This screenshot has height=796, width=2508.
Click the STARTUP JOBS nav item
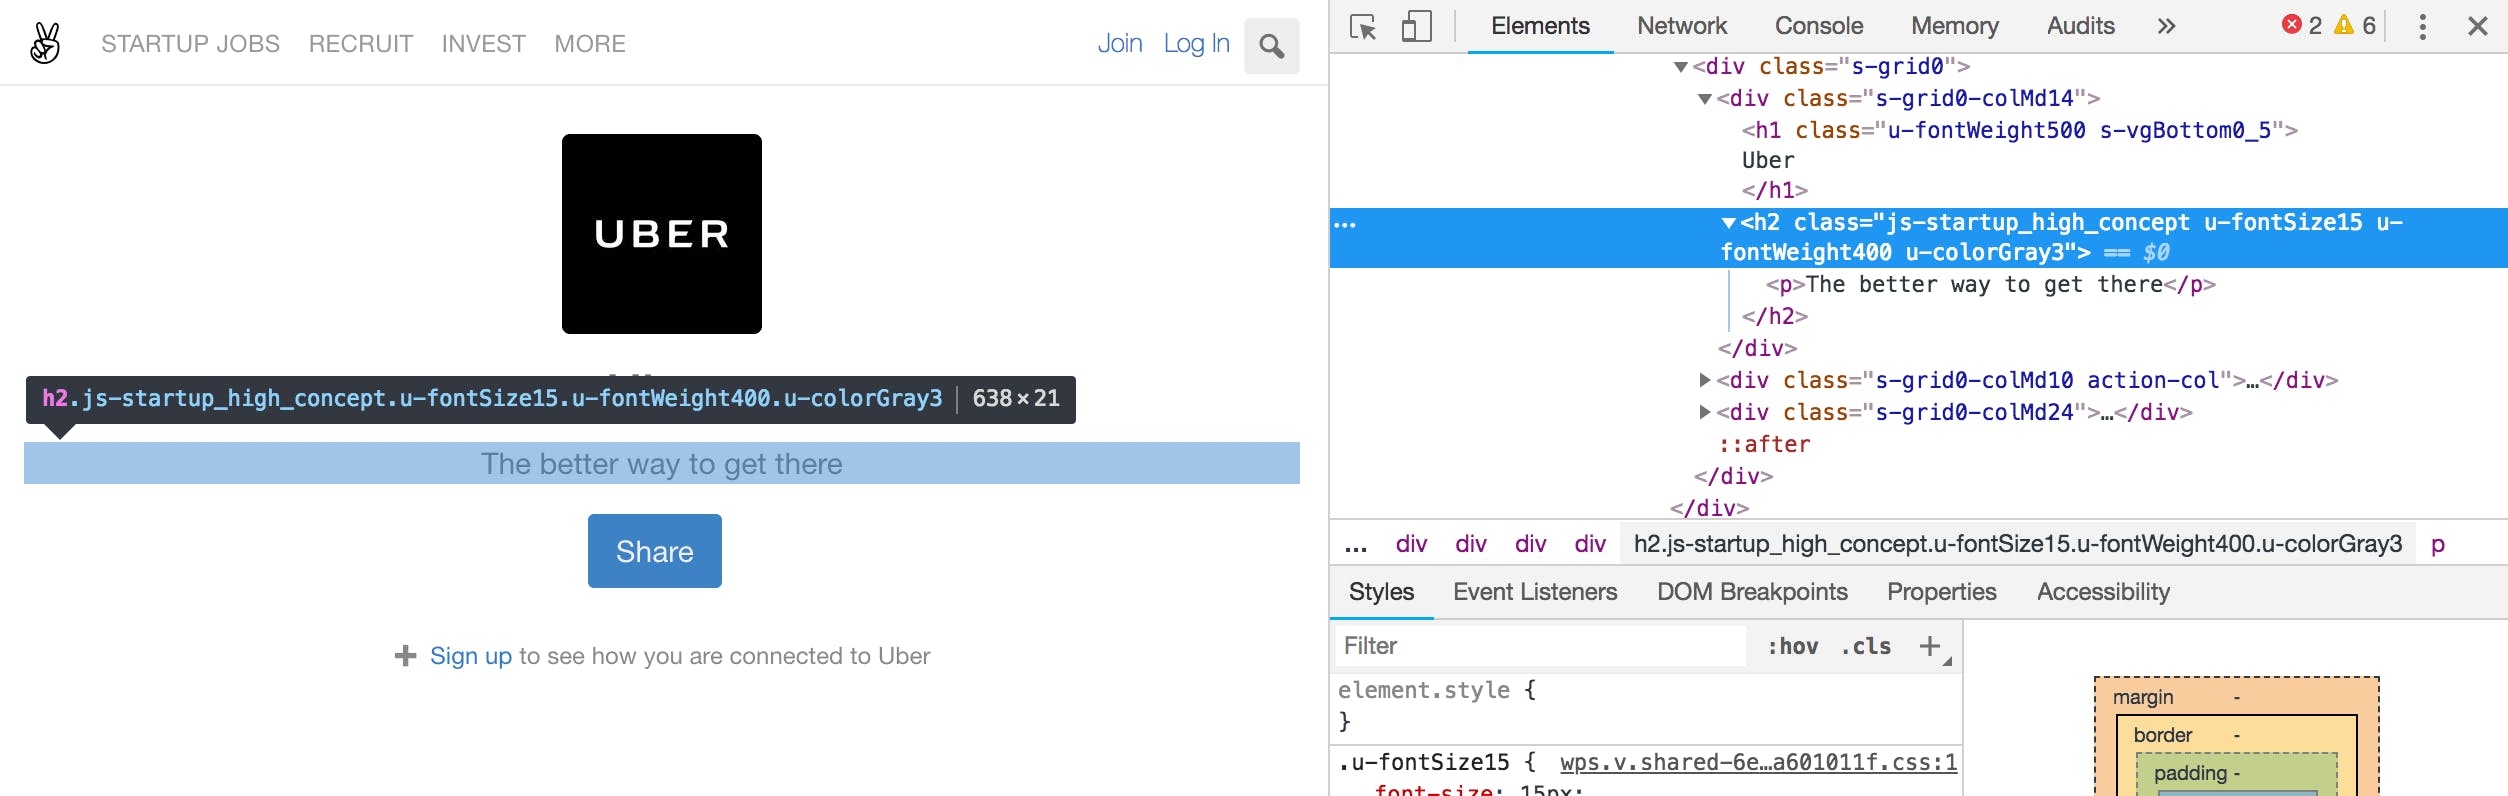tap(190, 44)
